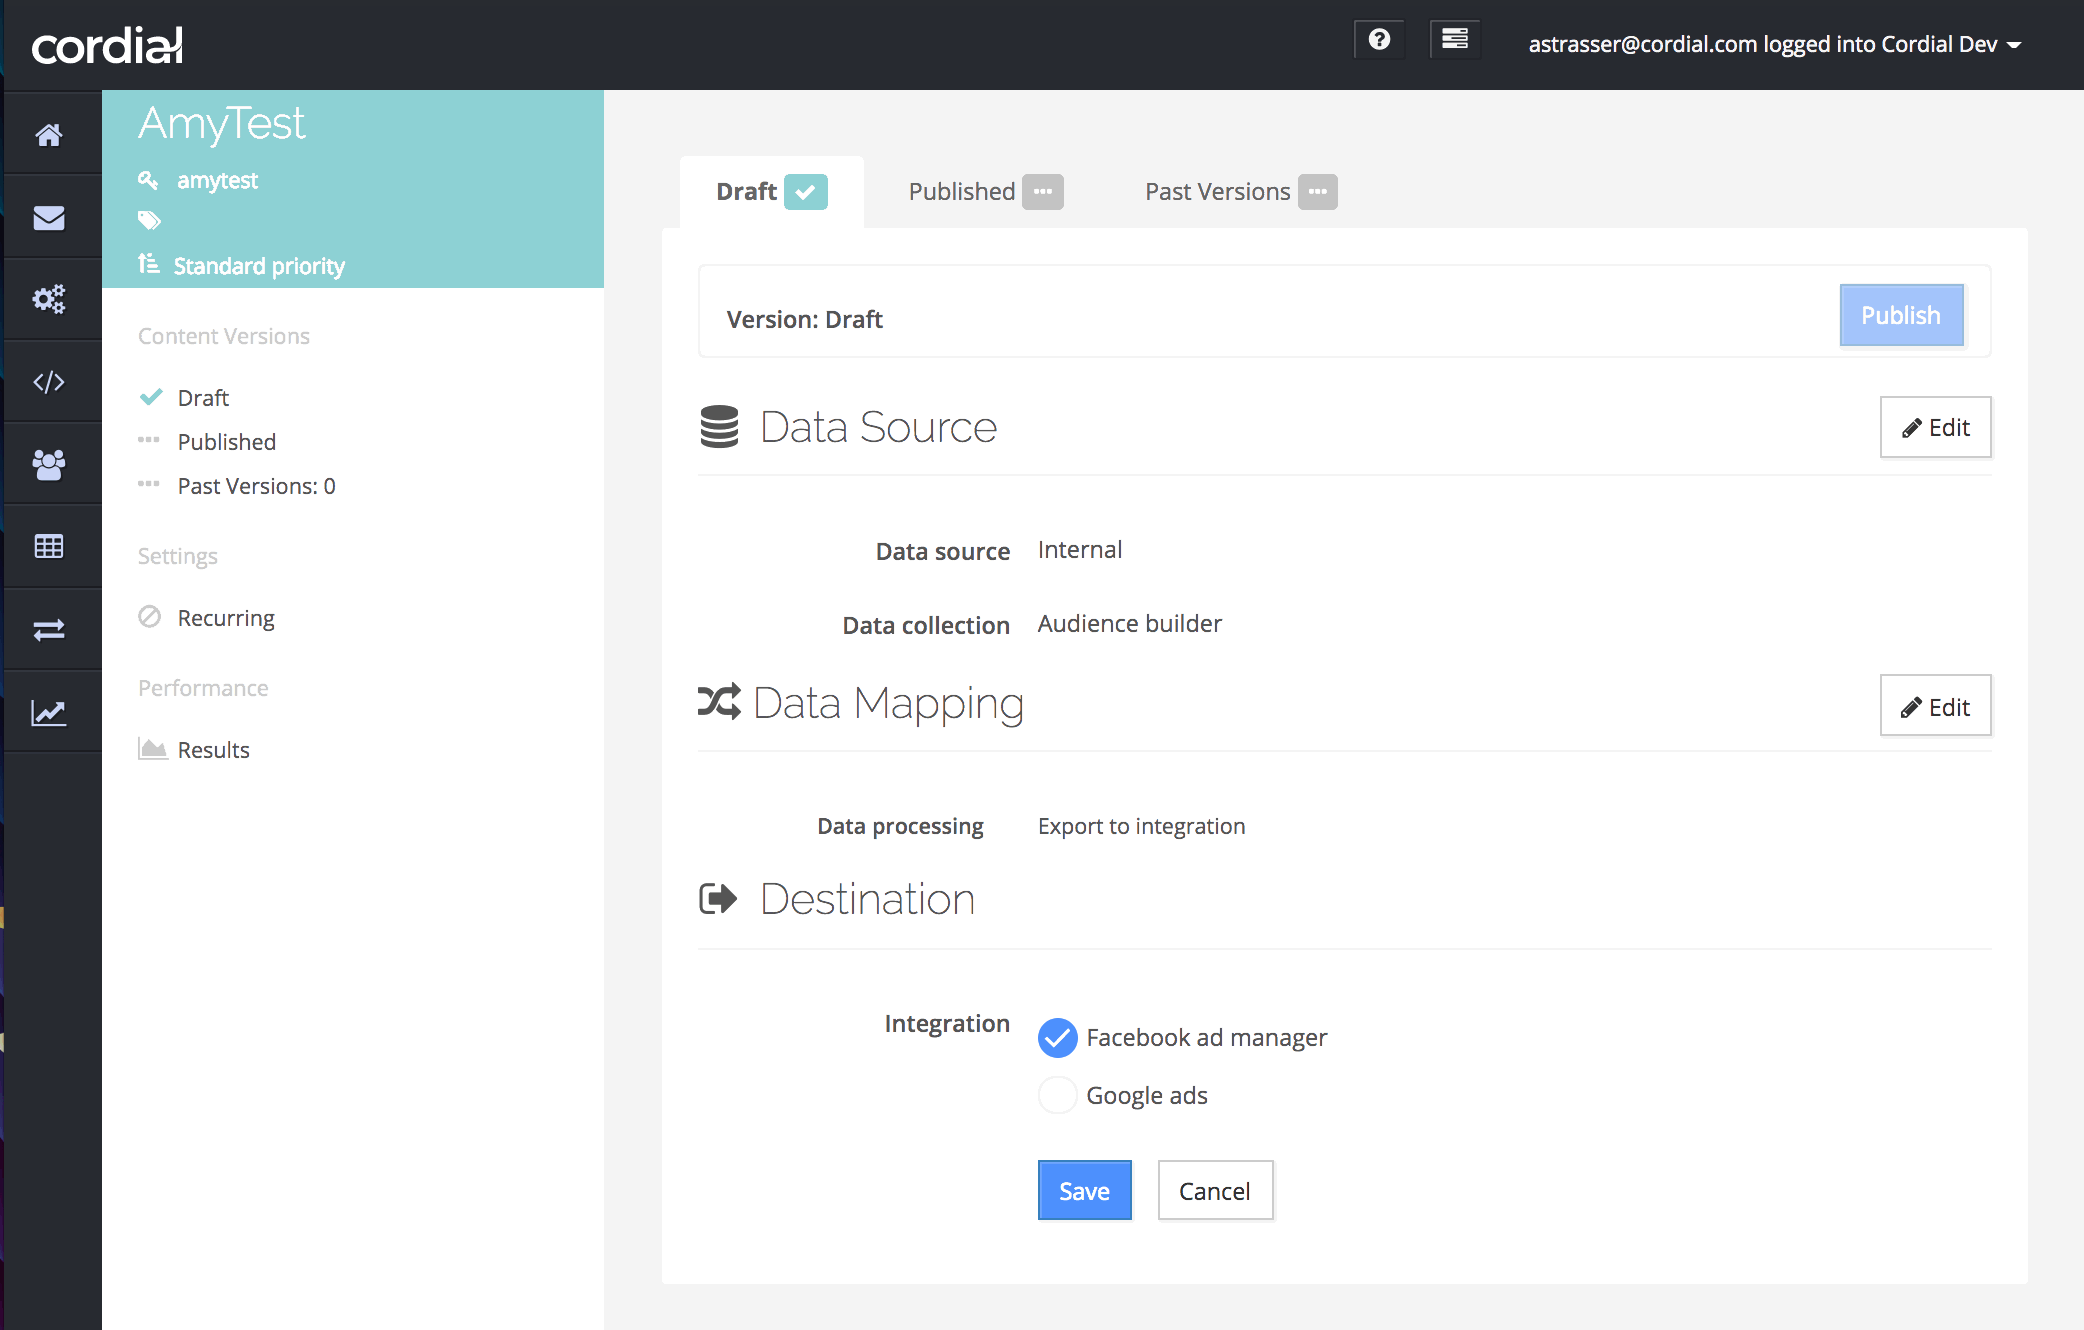Switch to the Published tab

point(986,191)
